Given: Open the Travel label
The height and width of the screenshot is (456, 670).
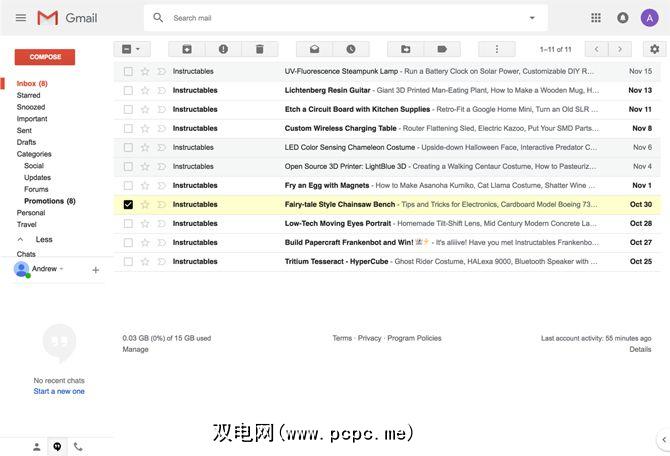Looking at the screenshot, I should pyautogui.click(x=26, y=224).
